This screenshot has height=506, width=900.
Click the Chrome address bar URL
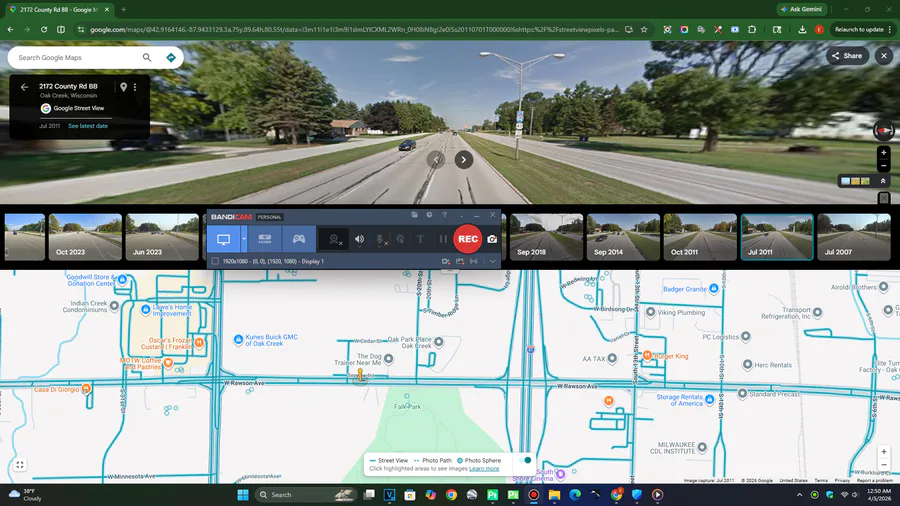[x=354, y=29]
